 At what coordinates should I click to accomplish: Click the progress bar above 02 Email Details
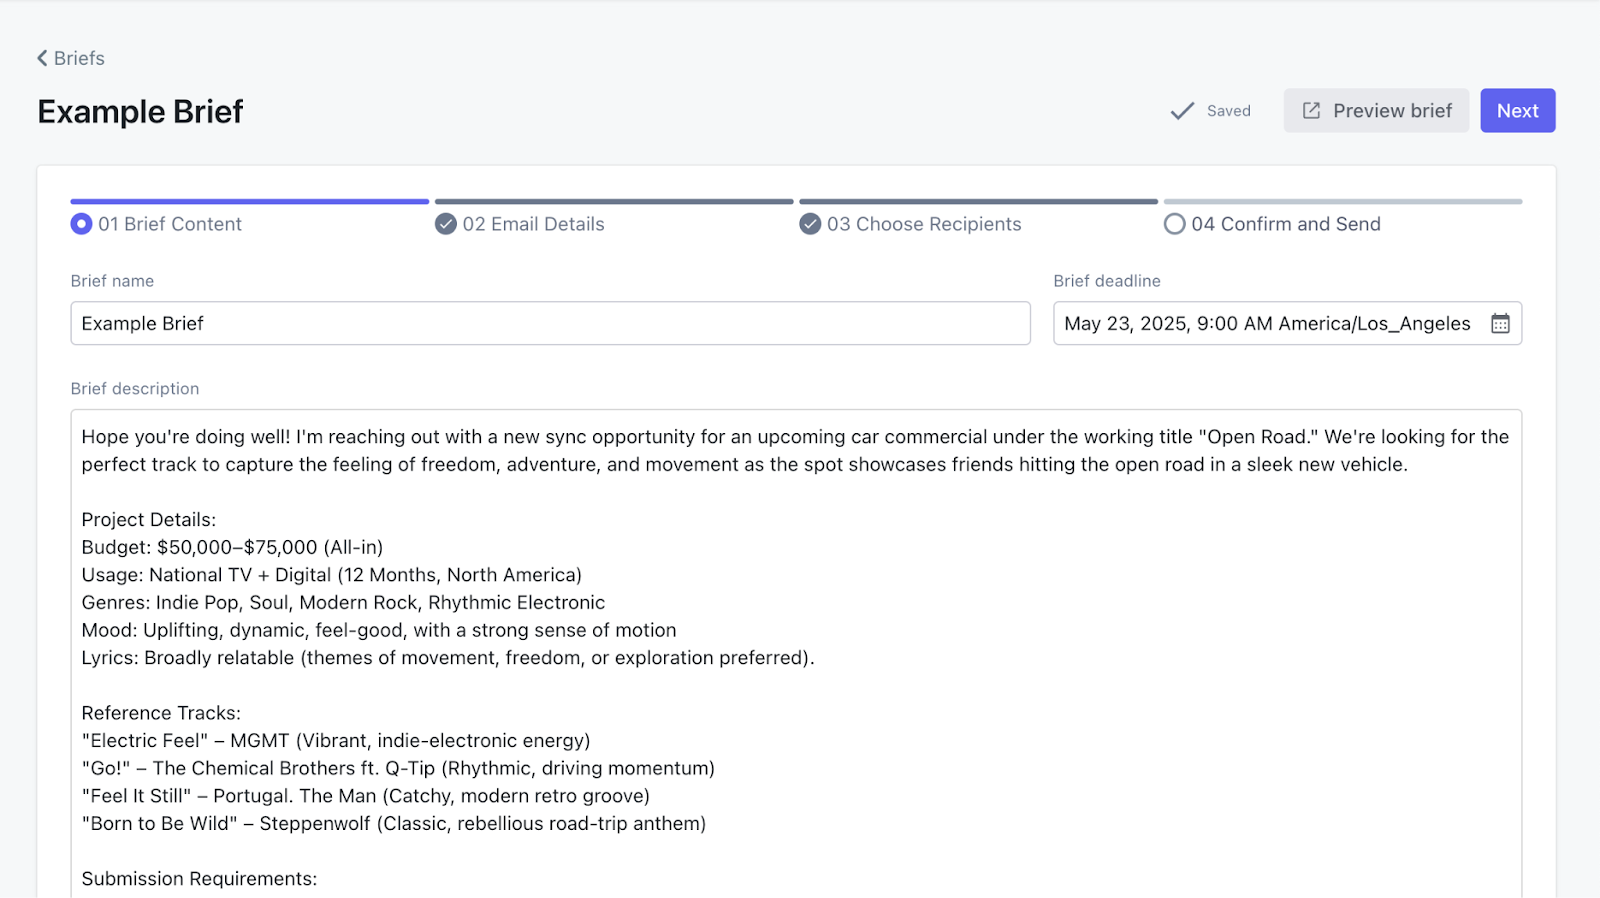614,202
